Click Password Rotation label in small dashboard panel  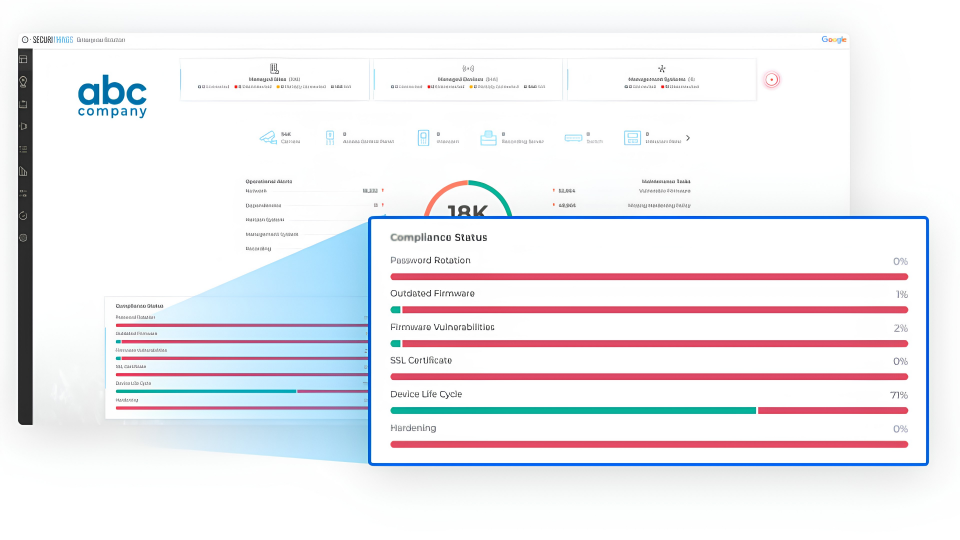pyautogui.click(x=135, y=317)
